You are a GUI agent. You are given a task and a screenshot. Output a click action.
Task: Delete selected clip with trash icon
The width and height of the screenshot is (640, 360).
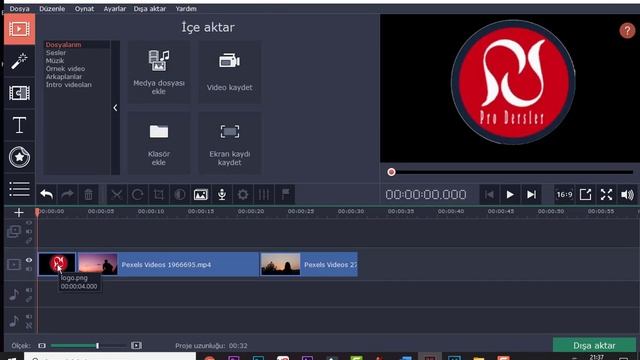pos(88,194)
